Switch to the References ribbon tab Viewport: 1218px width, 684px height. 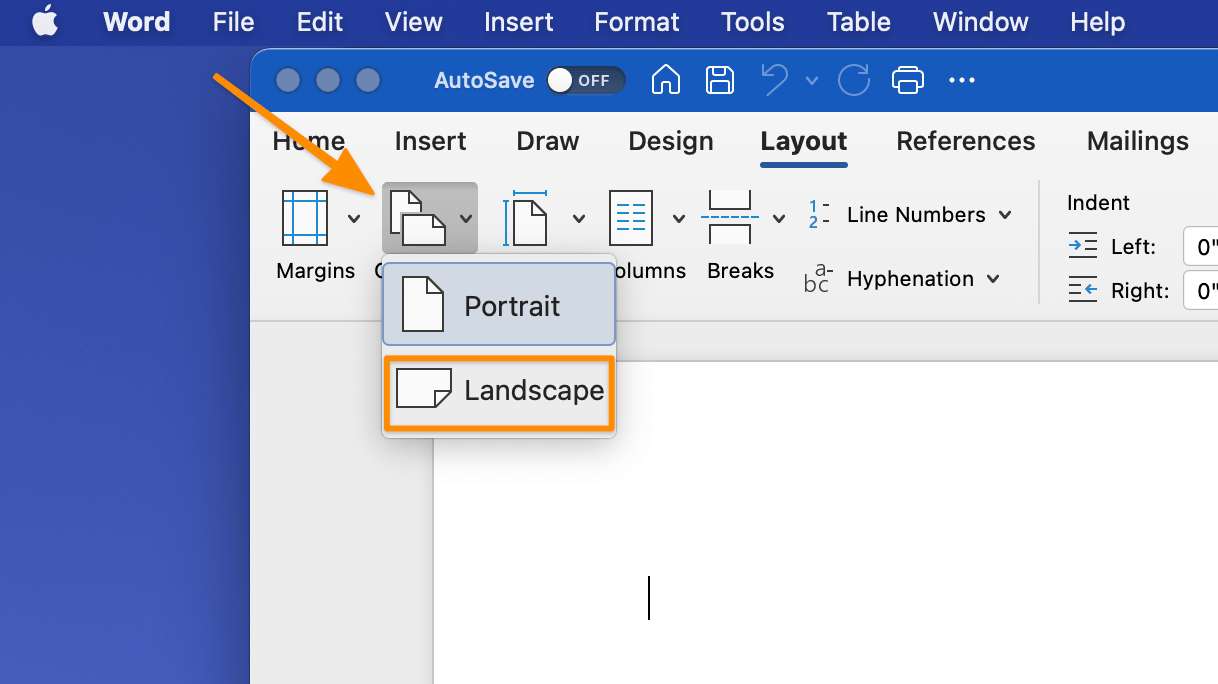coord(966,141)
